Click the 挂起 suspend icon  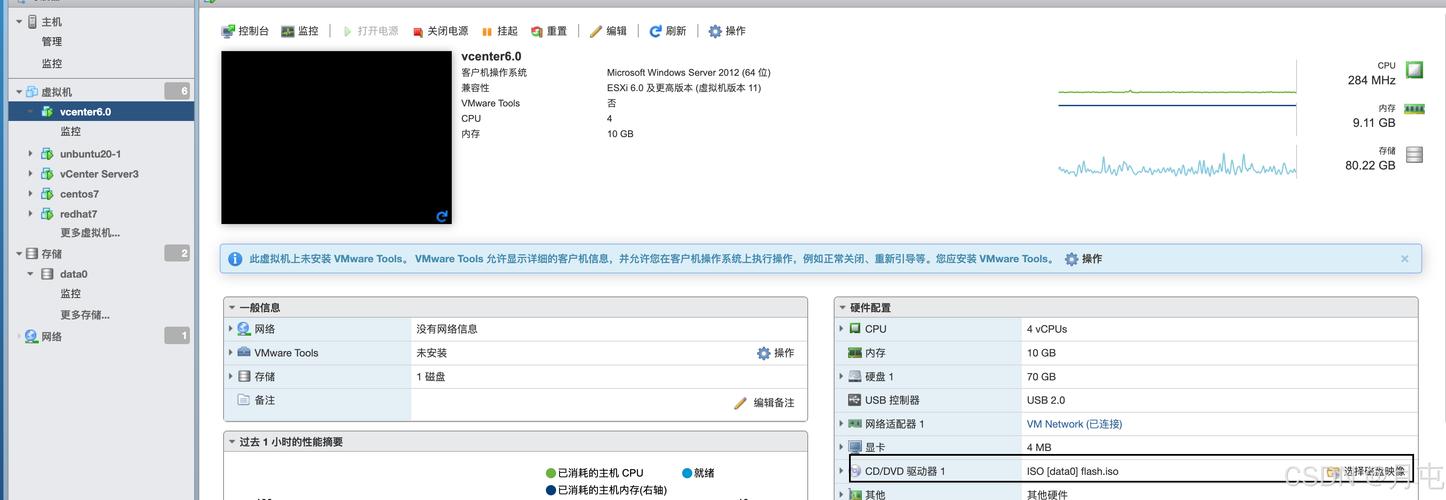[x=487, y=31]
